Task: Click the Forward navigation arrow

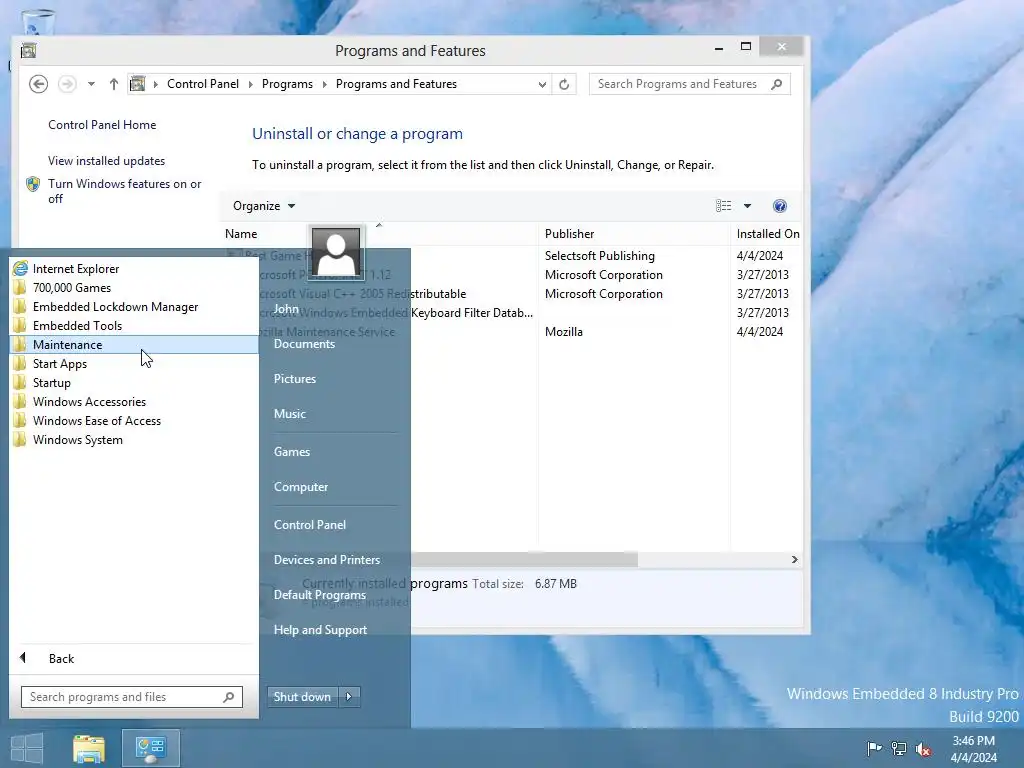Action: [67, 84]
